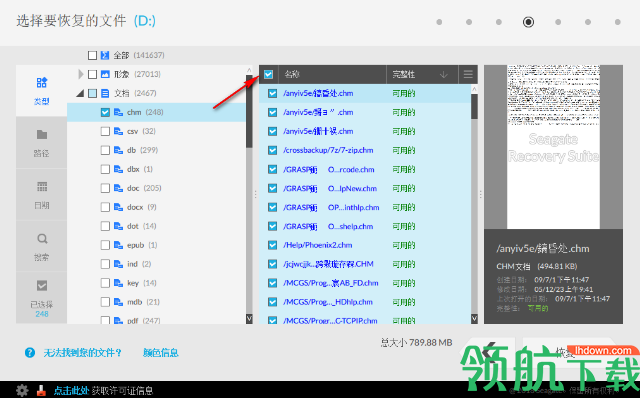Click the dot file type icon

pyautogui.click(x=118, y=226)
